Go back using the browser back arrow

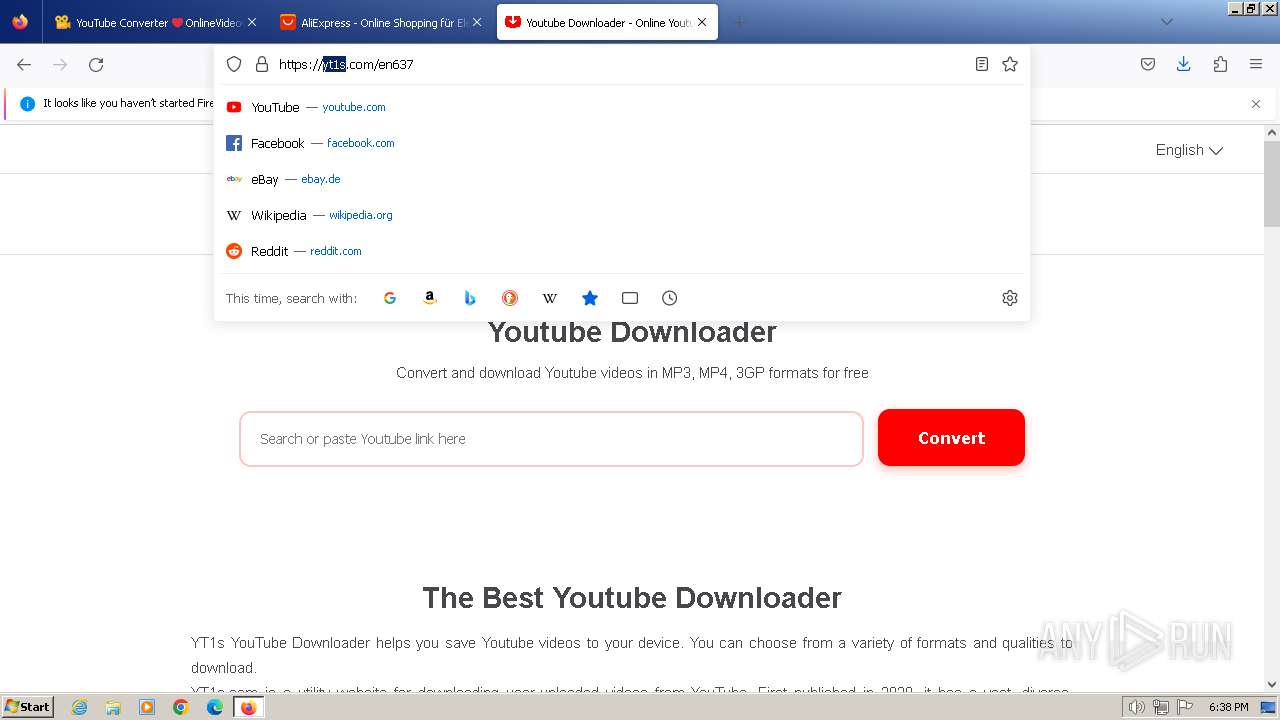point(24,64)
